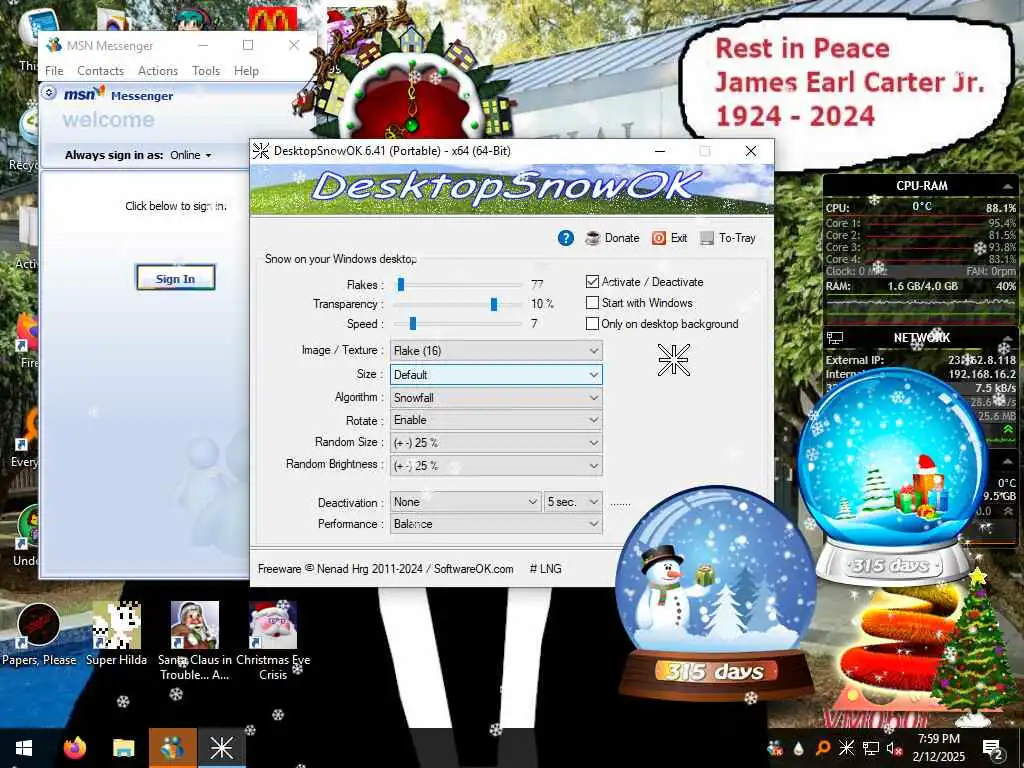Open the Size dropdown showing Default
The height and width of the screenshot is (768, 1024).
tap(496, 374)
